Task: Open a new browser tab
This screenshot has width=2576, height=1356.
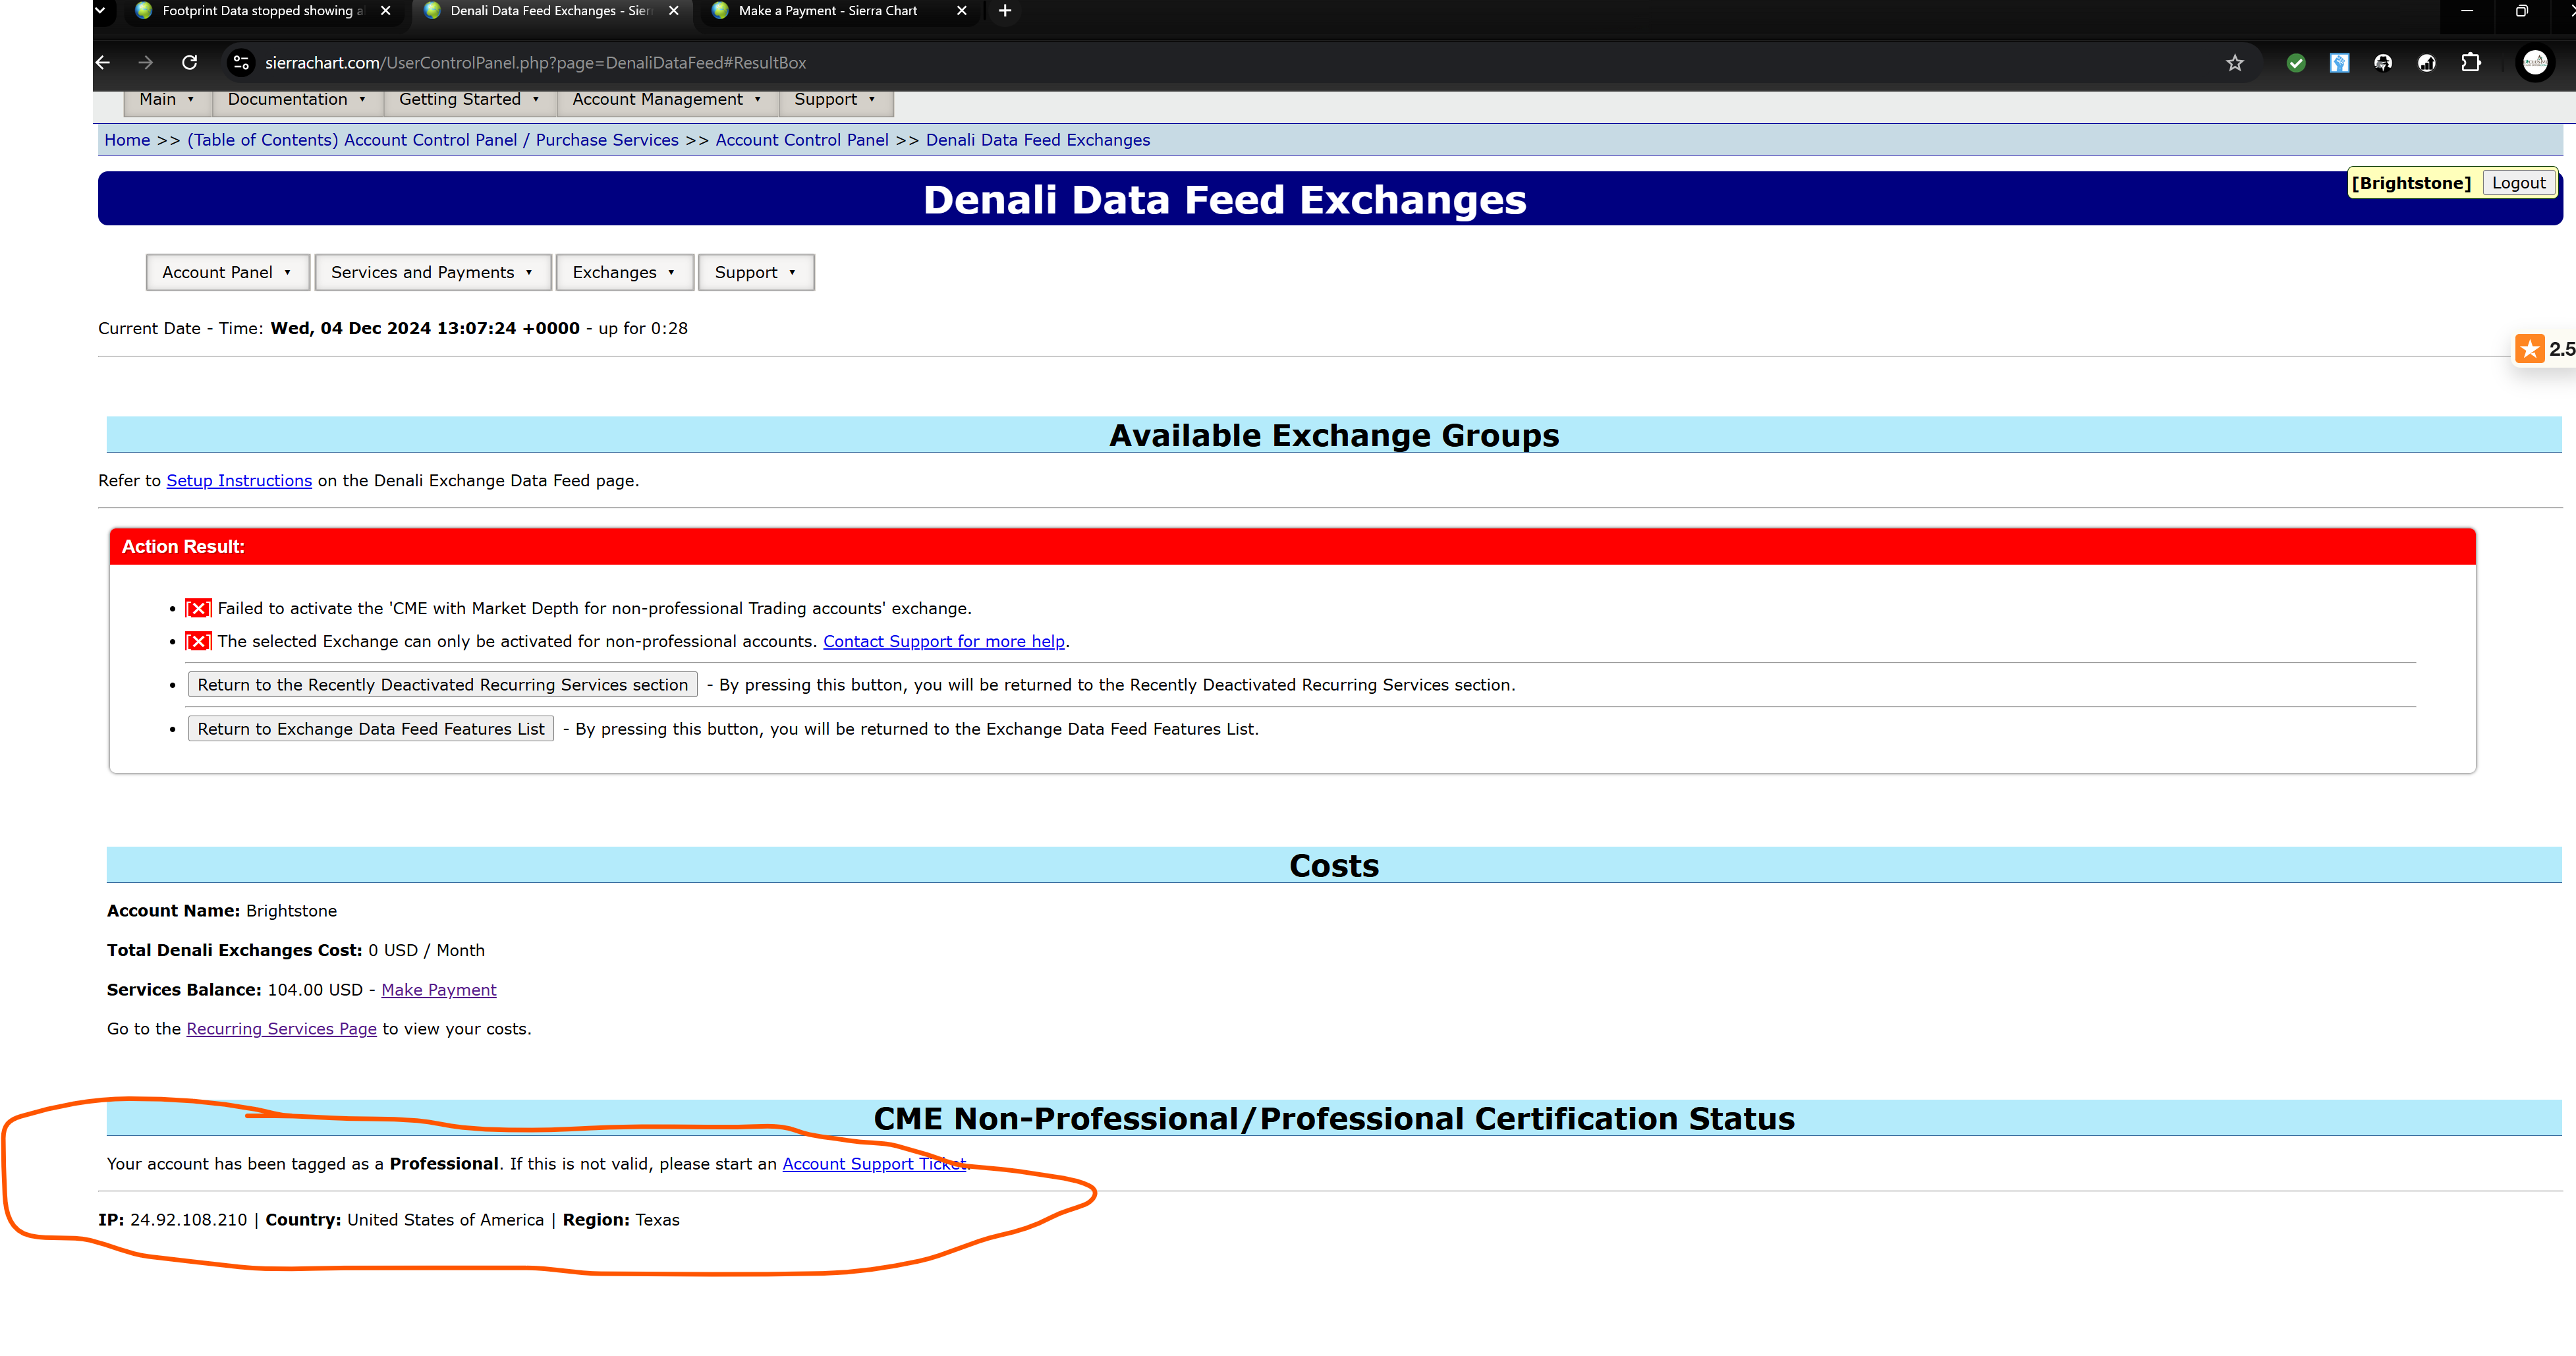Action: [1005, 11]
